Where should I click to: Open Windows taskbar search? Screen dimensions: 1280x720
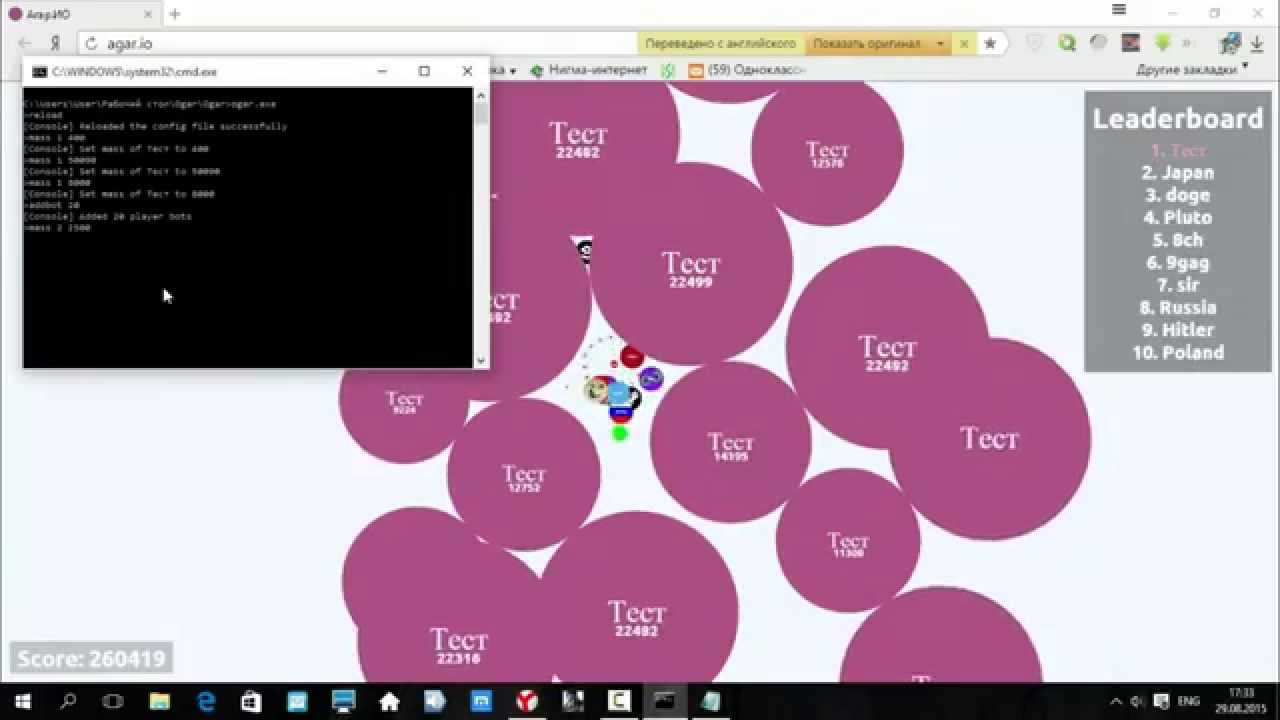click(68, 701)
